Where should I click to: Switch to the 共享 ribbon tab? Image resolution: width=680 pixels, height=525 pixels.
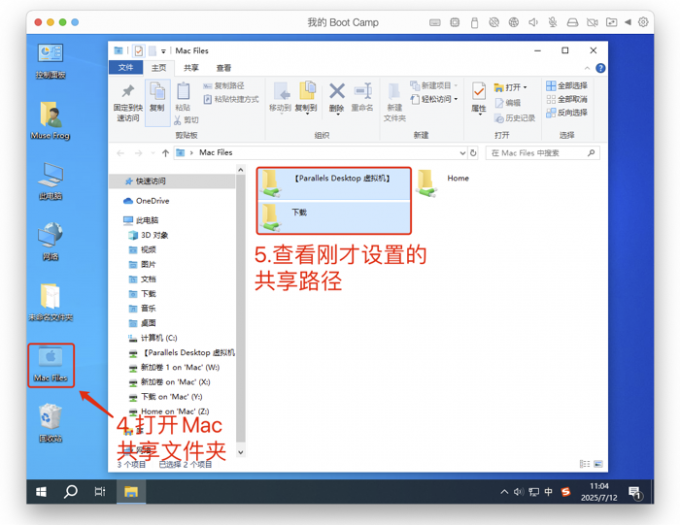(191, 68)
